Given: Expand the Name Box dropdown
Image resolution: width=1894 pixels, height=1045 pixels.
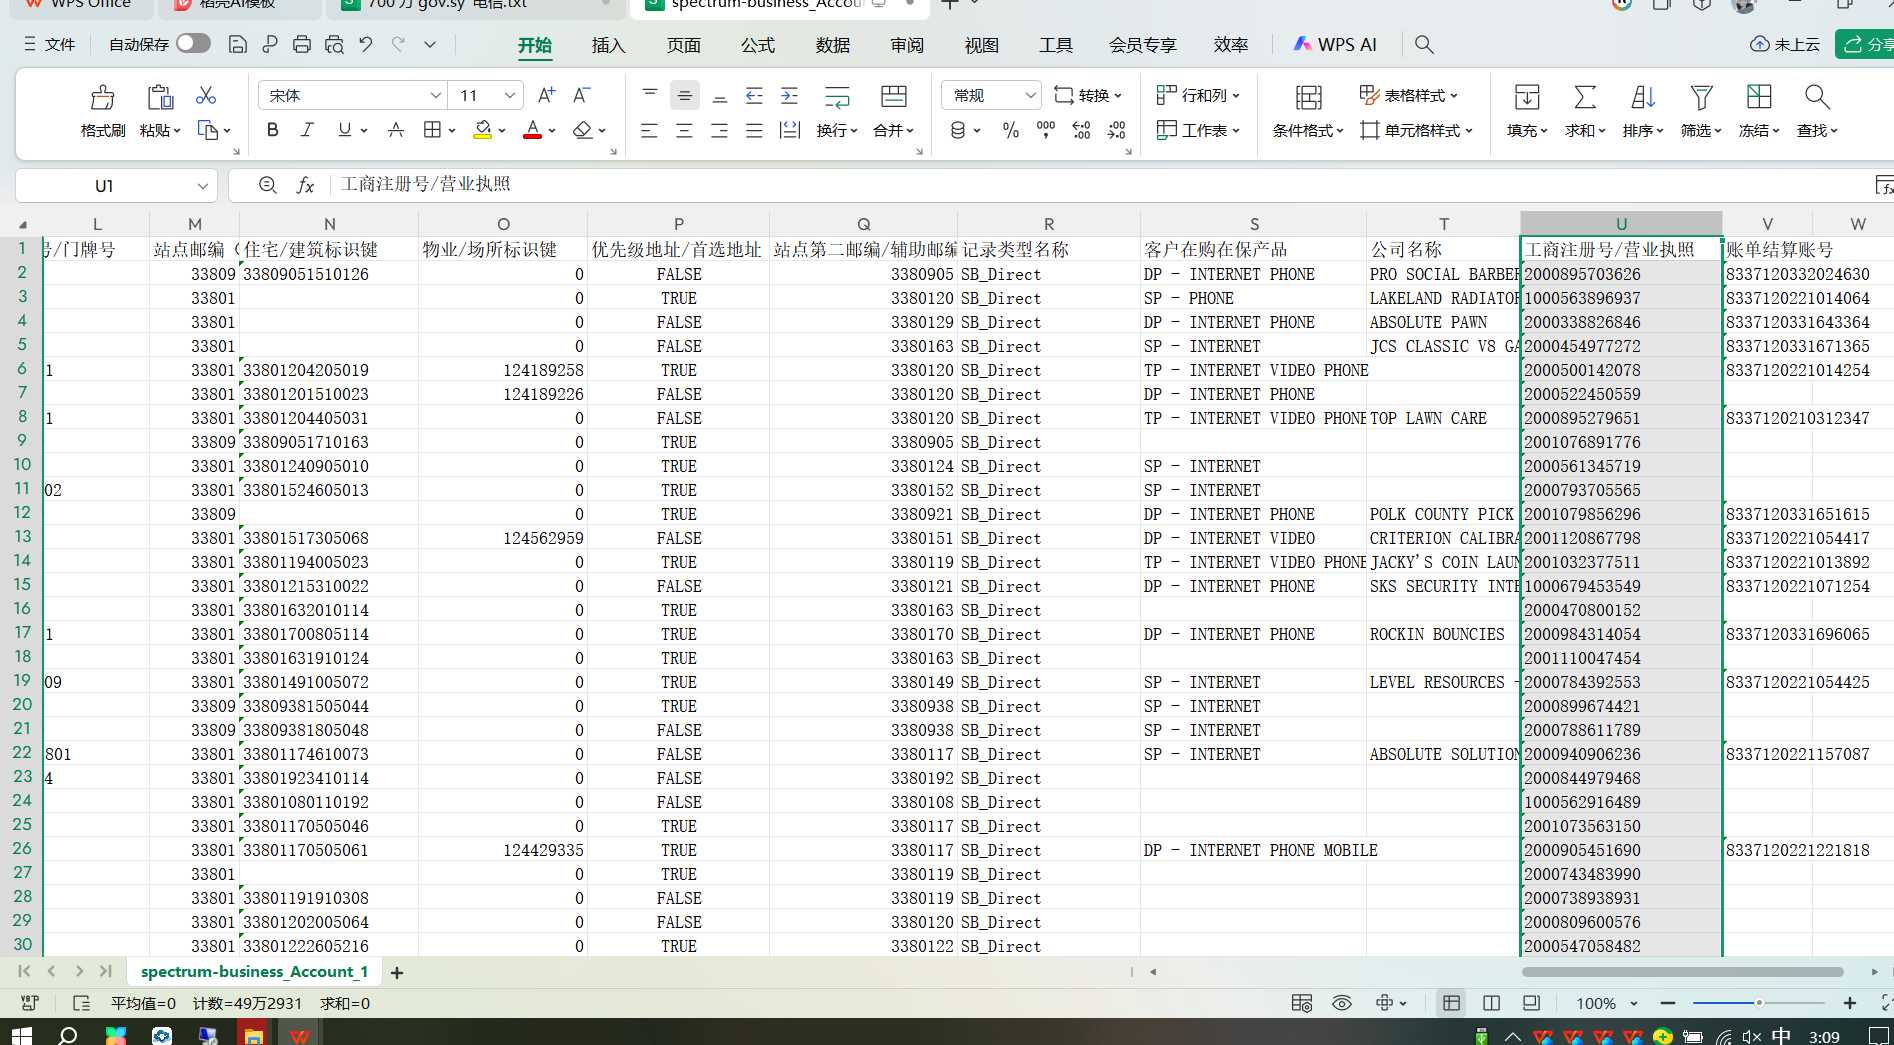Looking at the screenshot, I should coord(202,186).
